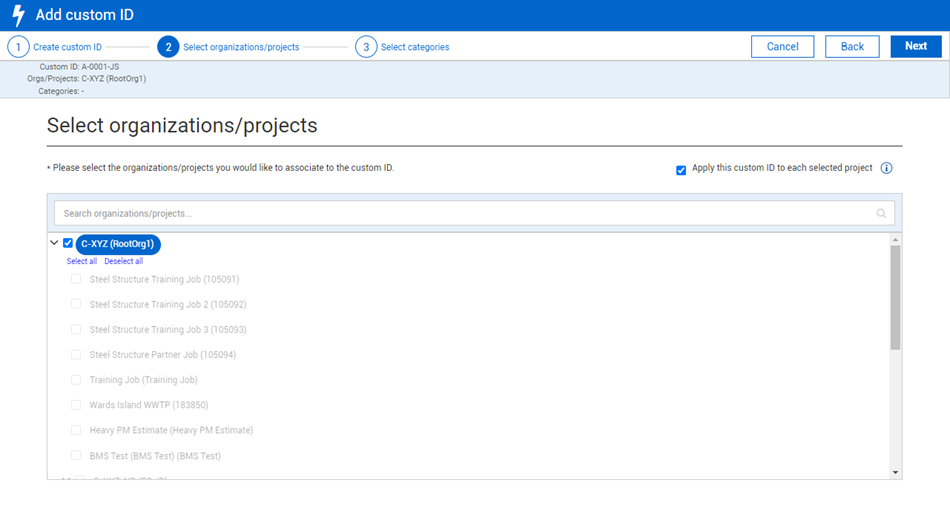Click scrollbar down arrow
Viewport: 950px width, 512px height.
895,472
